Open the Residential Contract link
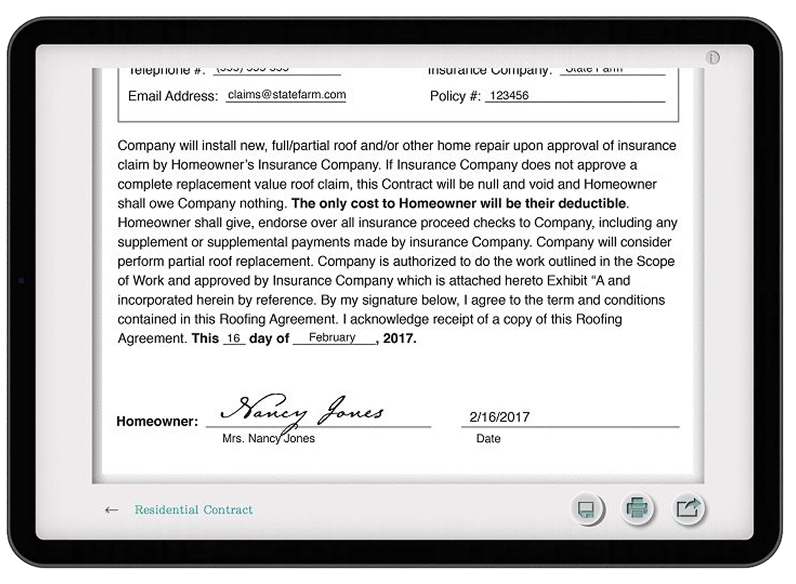This screenshot has height=584, width=796. pos(193,510)
